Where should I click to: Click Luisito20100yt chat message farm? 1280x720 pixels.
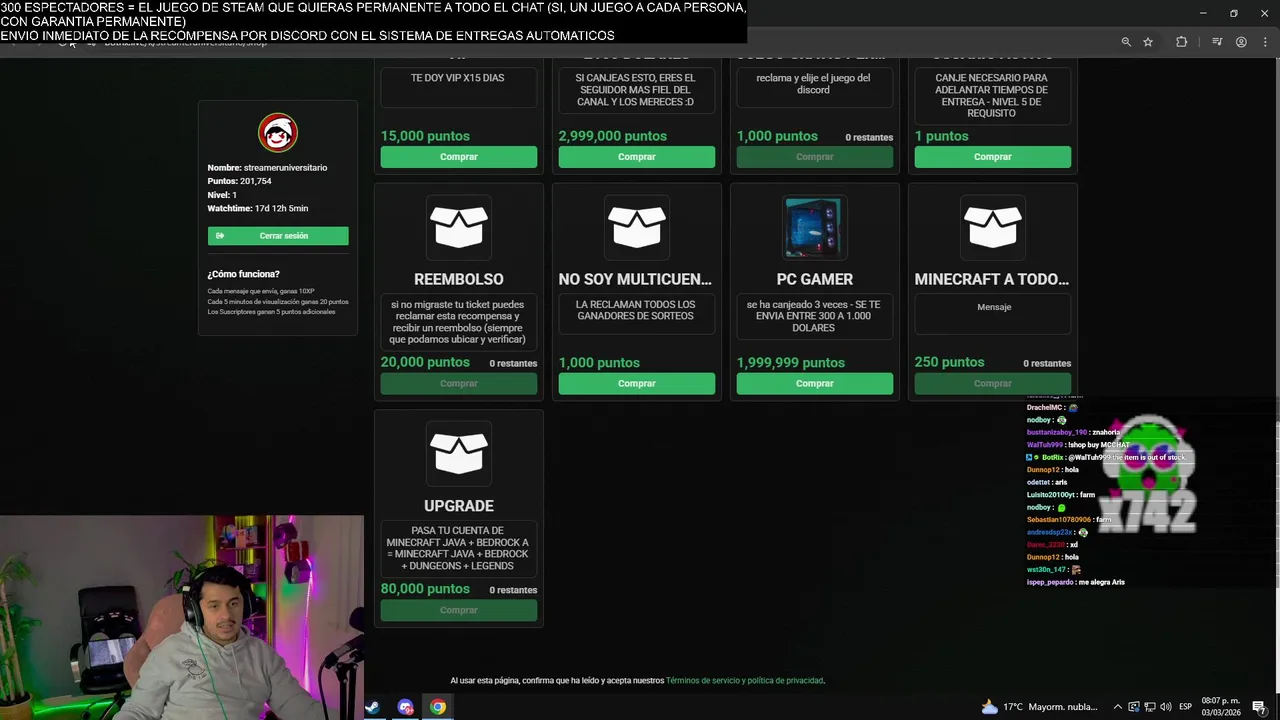tap(1061, 495)
